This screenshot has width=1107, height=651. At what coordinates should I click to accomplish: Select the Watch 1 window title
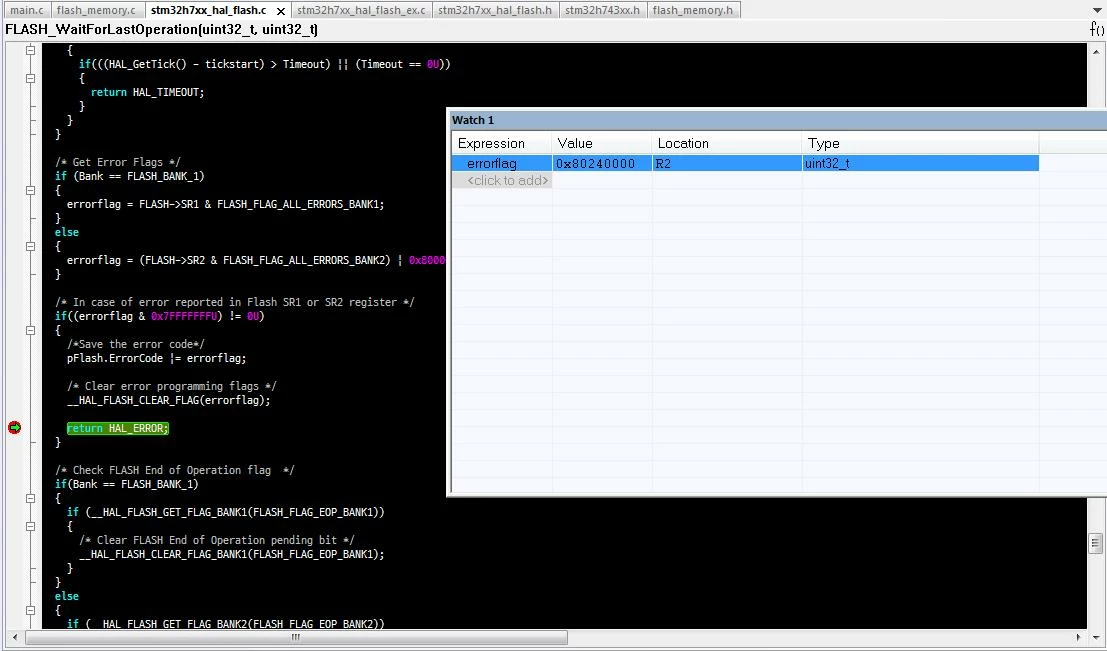(x=472, y=120)
